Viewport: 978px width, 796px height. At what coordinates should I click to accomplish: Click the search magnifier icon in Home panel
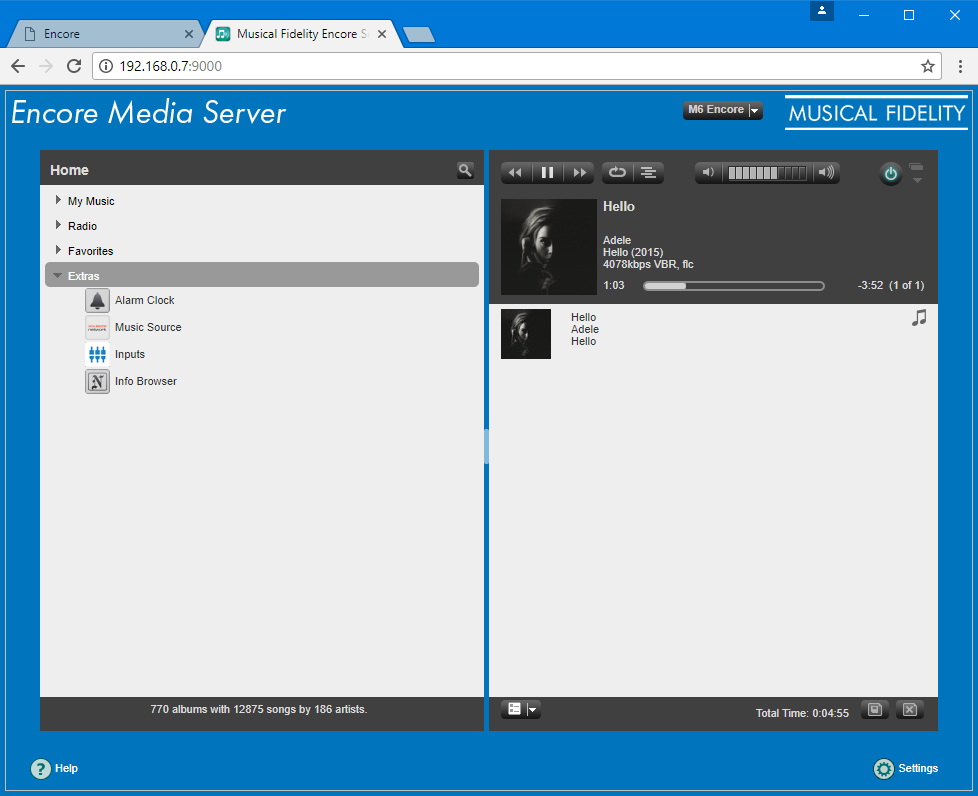click(x=465, y=170)
